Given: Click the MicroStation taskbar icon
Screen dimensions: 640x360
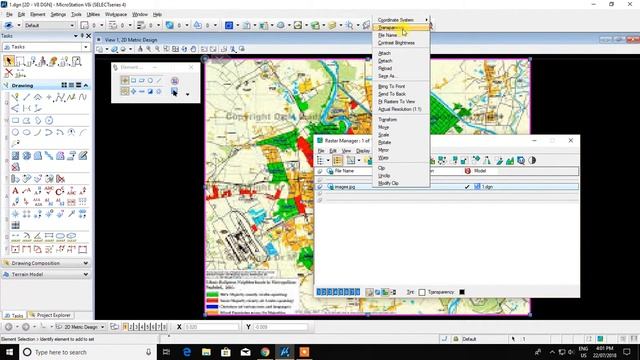Looking at the screenshot, I should coord(284,352).
